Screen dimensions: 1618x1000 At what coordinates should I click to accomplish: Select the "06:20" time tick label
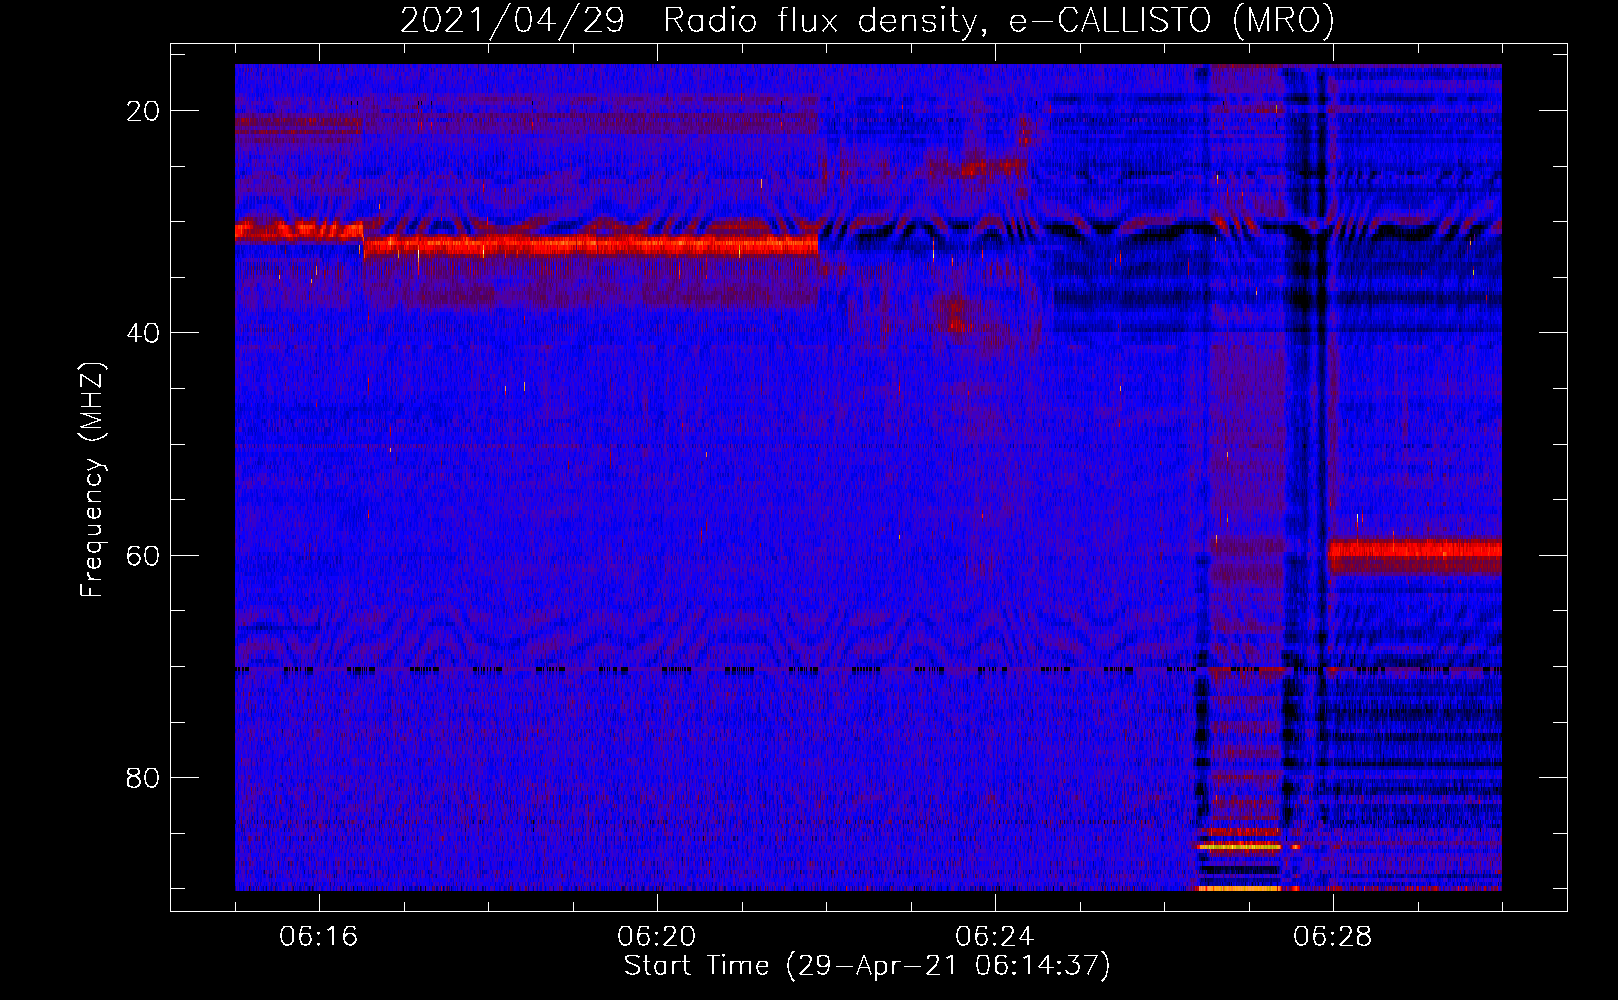click(657, 937)
